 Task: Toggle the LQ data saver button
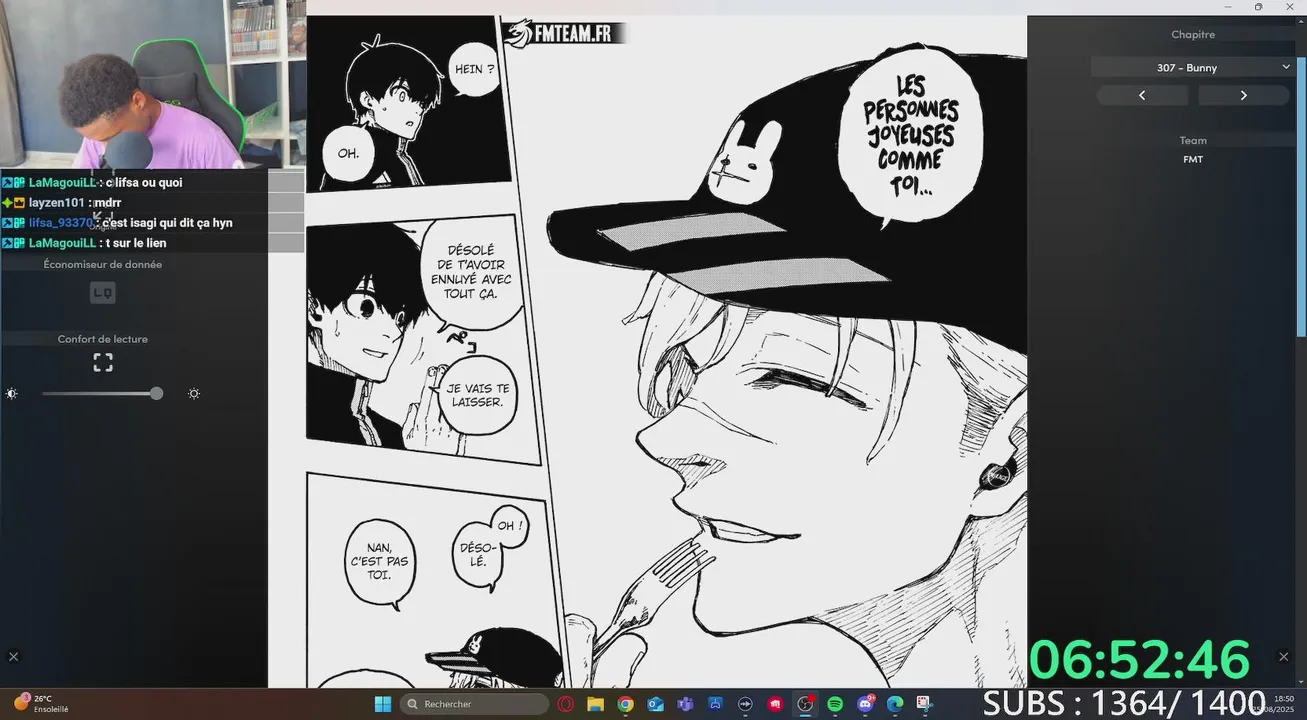103,292
